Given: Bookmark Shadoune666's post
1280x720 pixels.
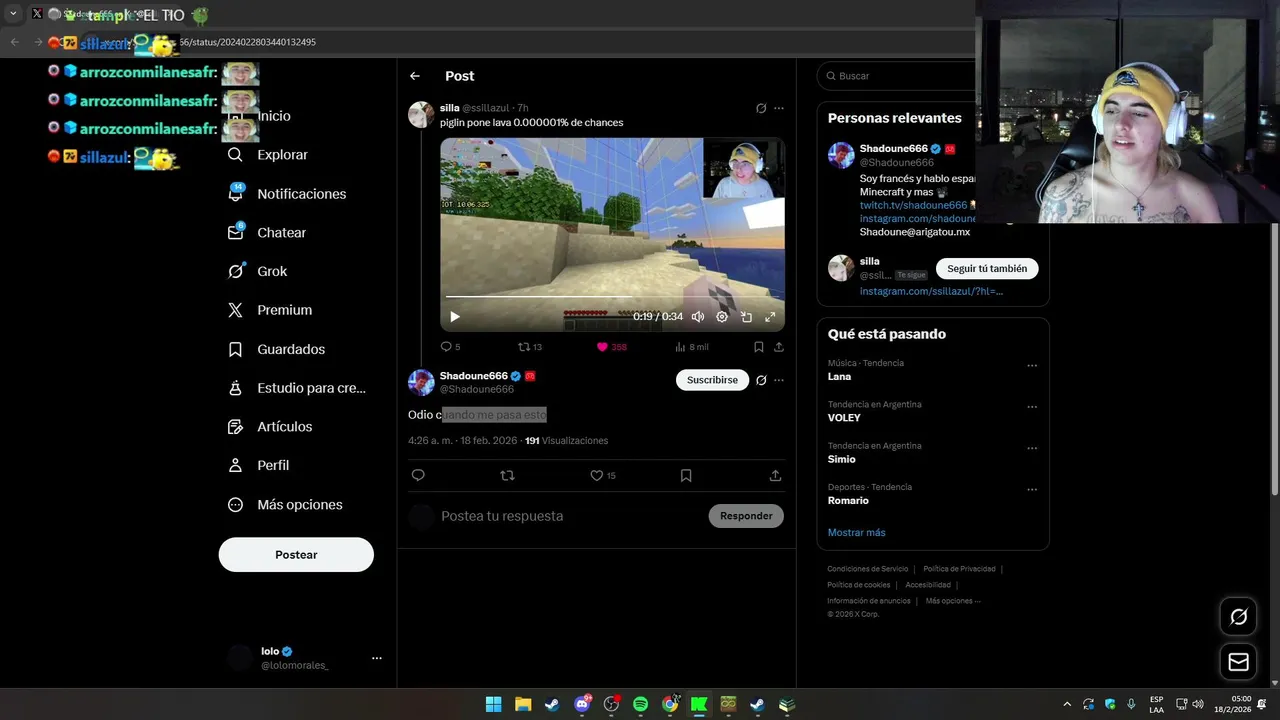Looking at the screenshot, I should click(686, 476).
